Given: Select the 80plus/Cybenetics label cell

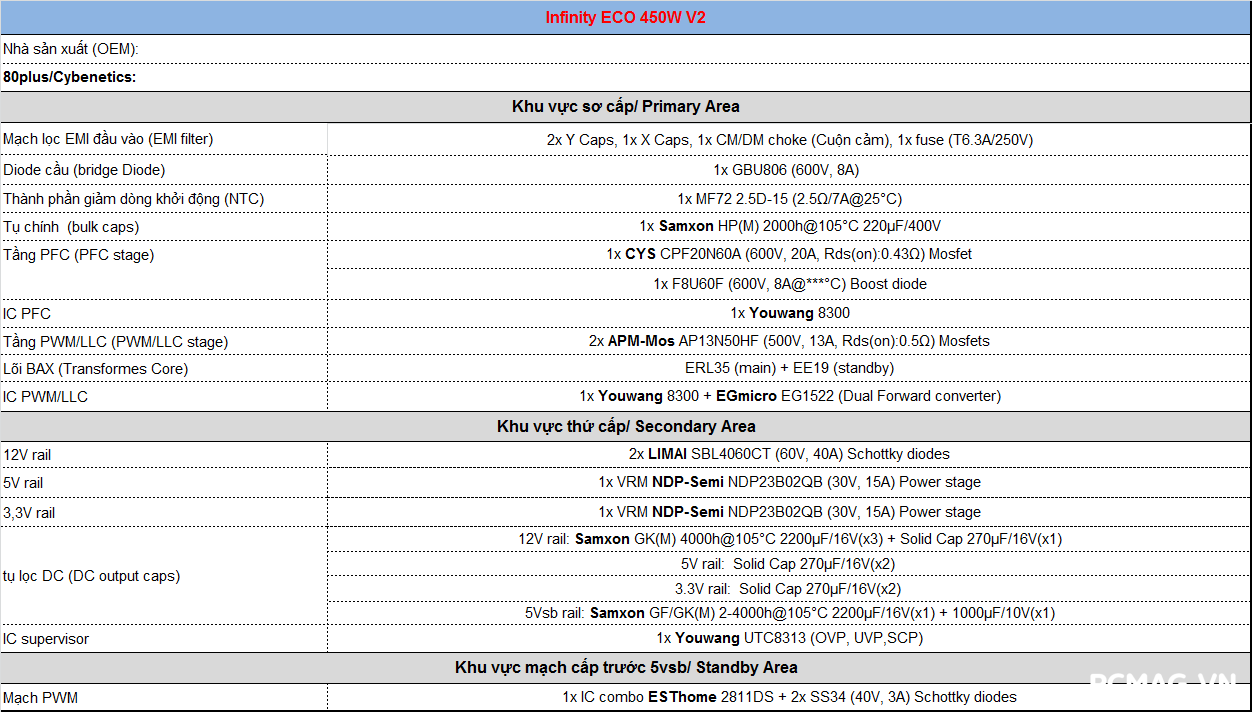Looking at the screenshot, I should point(70,77).
